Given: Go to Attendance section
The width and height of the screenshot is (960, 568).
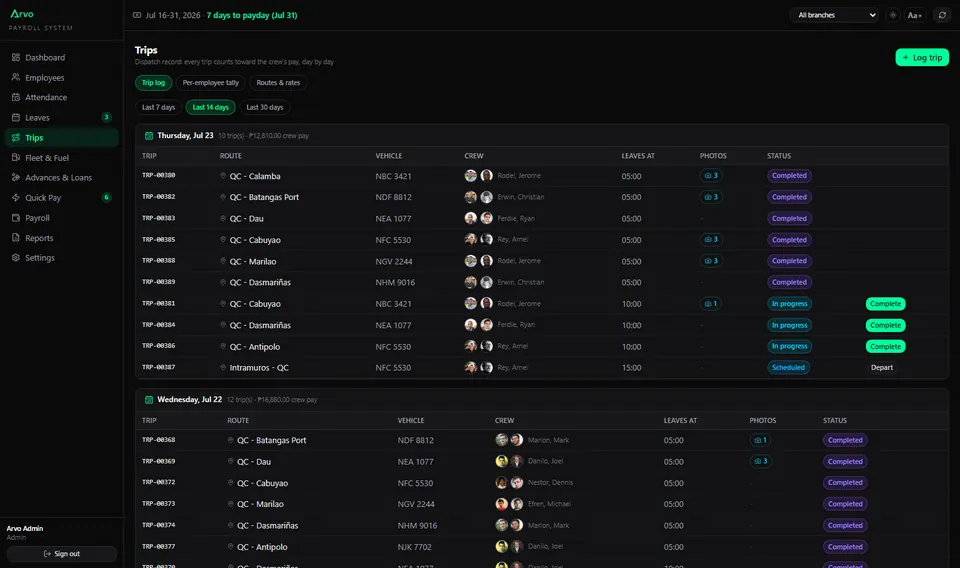Looking at the screenshot, I should coord(61,97).
